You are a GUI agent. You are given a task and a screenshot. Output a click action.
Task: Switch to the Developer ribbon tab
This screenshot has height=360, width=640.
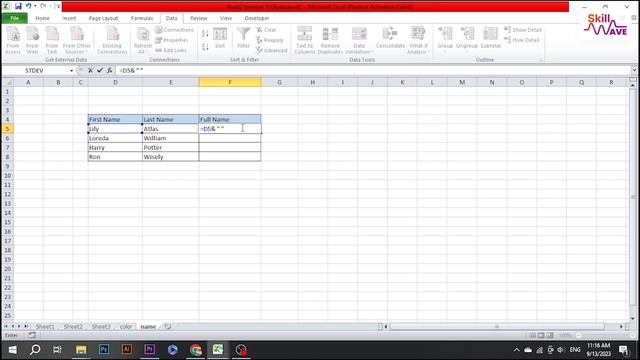[257, 18]
